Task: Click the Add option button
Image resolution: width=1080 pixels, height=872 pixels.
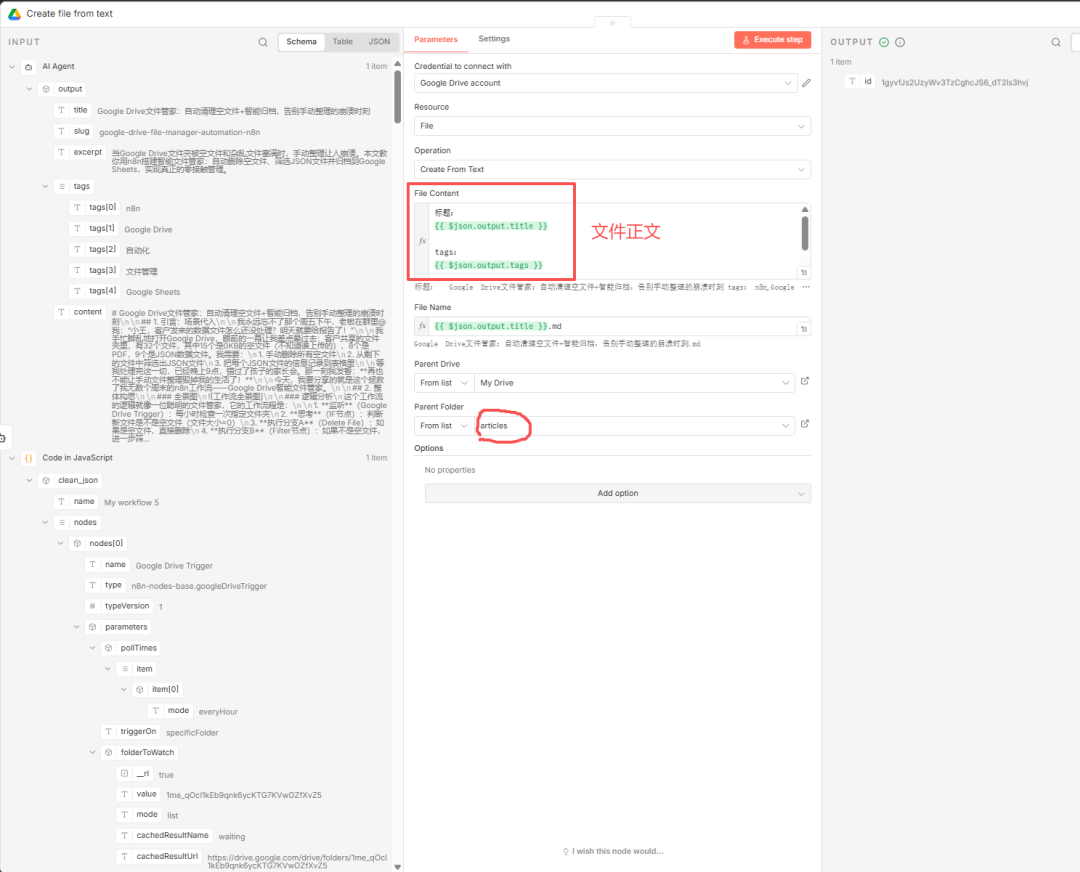Action: (617, 493)
